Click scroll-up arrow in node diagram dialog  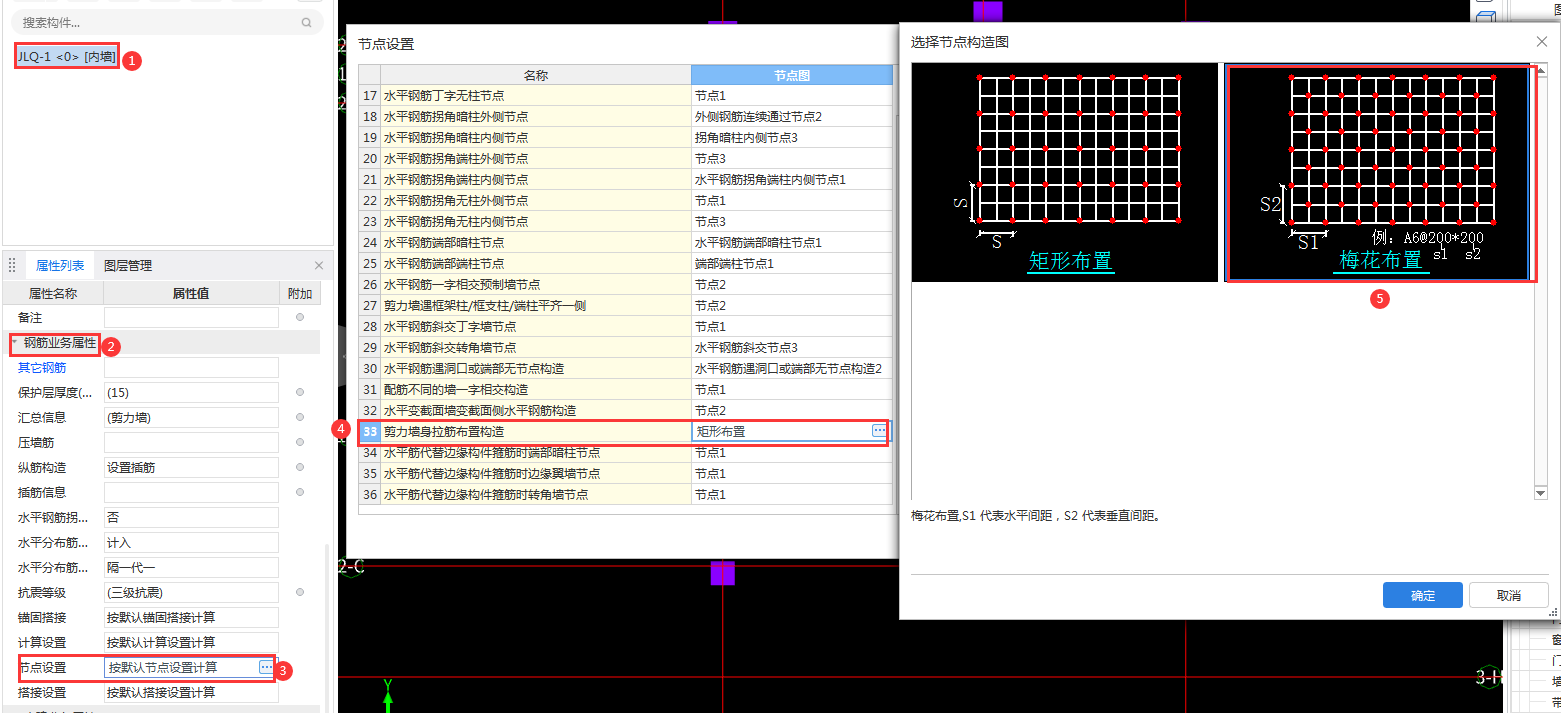pos(1542,69)
